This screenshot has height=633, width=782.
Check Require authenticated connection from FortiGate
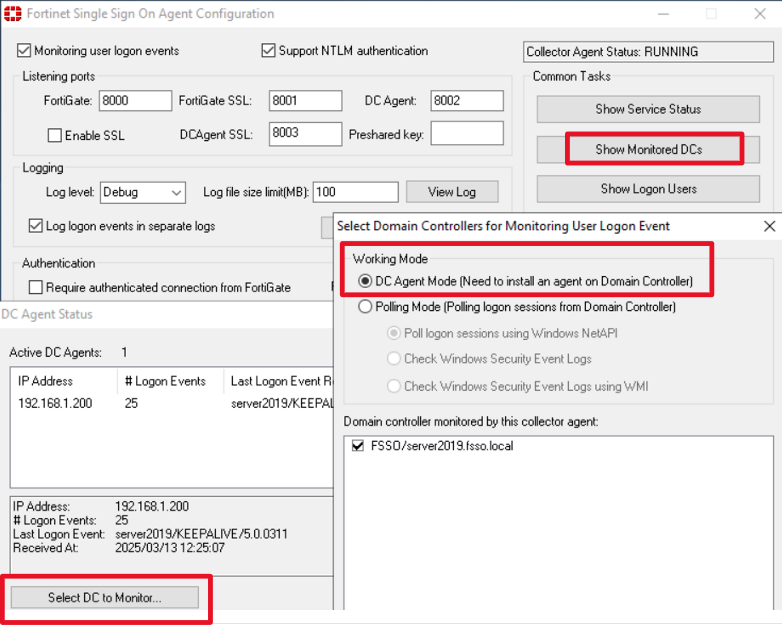tap(35, 287)
